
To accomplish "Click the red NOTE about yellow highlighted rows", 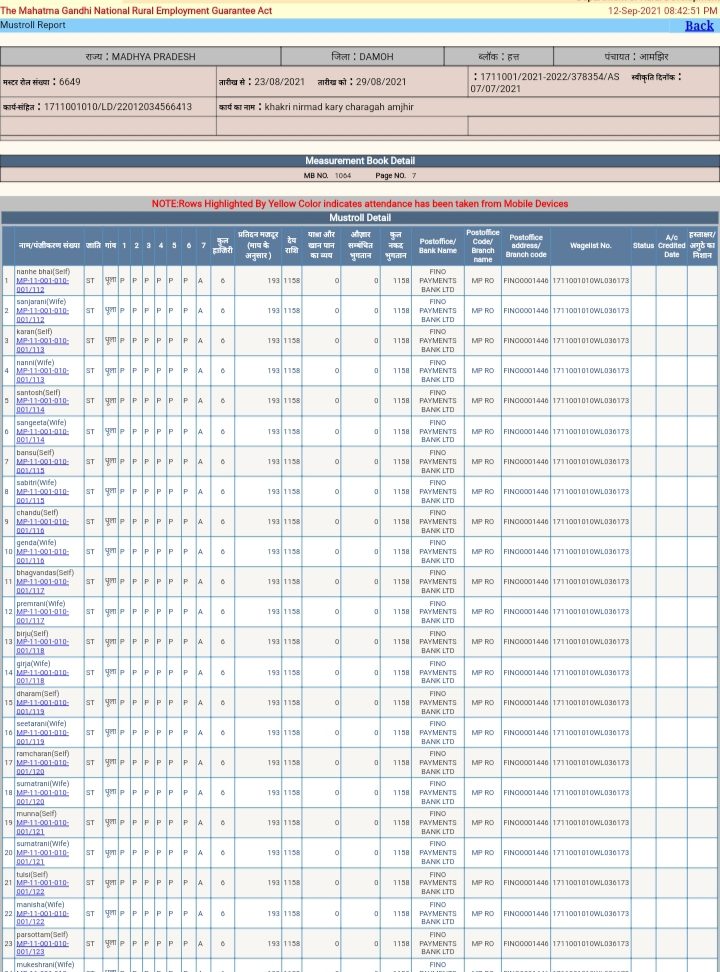I will [360, 203].
